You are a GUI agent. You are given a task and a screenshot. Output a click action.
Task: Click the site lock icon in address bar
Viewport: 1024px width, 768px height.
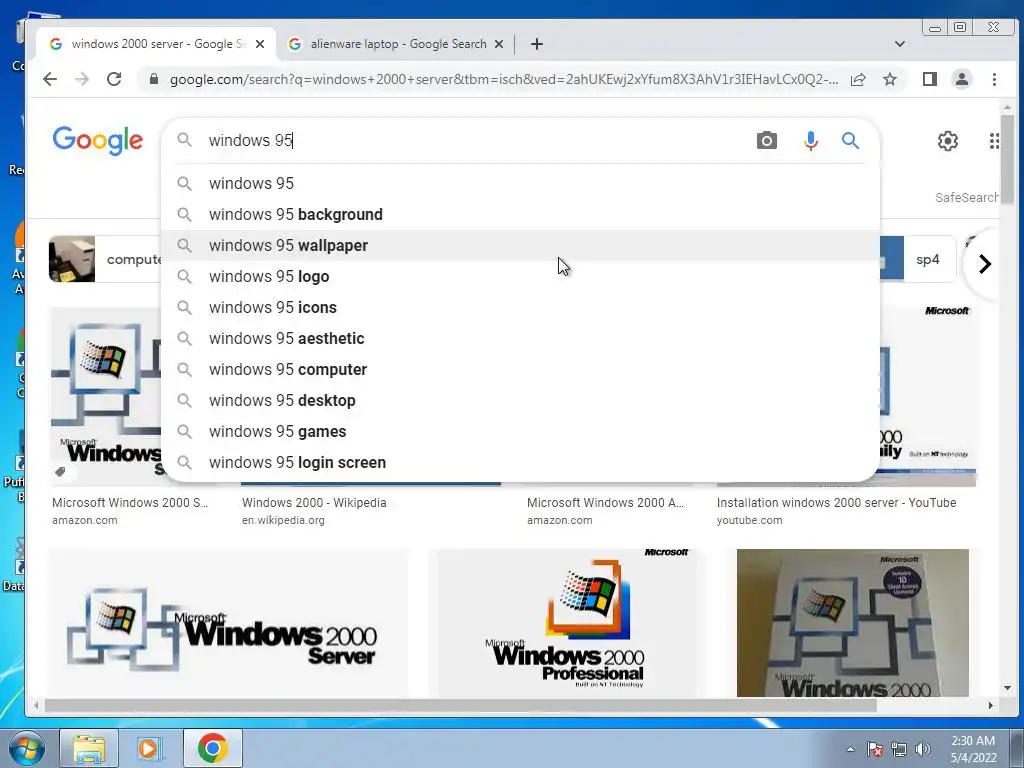(154, 79)
